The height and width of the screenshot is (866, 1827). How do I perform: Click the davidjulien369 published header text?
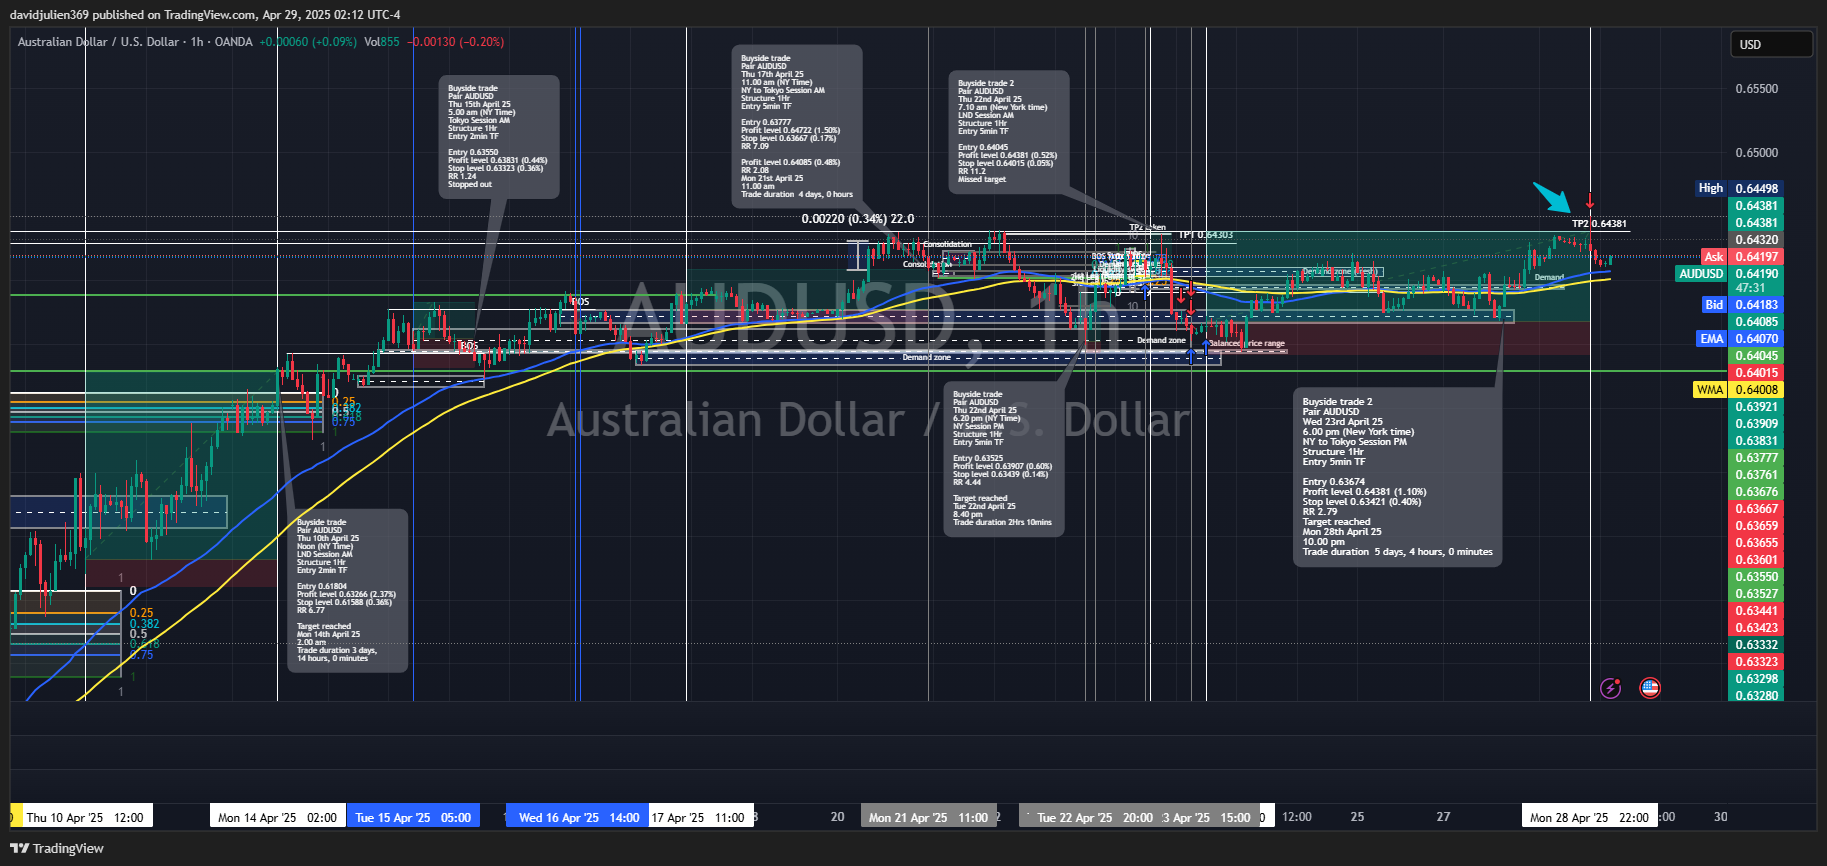(205, 14)
